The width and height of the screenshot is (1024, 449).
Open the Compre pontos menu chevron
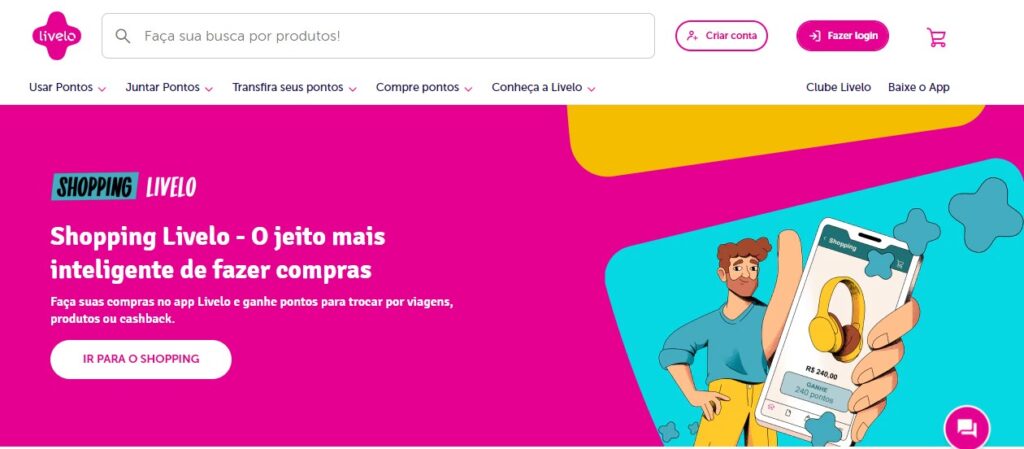click(468, 89)
